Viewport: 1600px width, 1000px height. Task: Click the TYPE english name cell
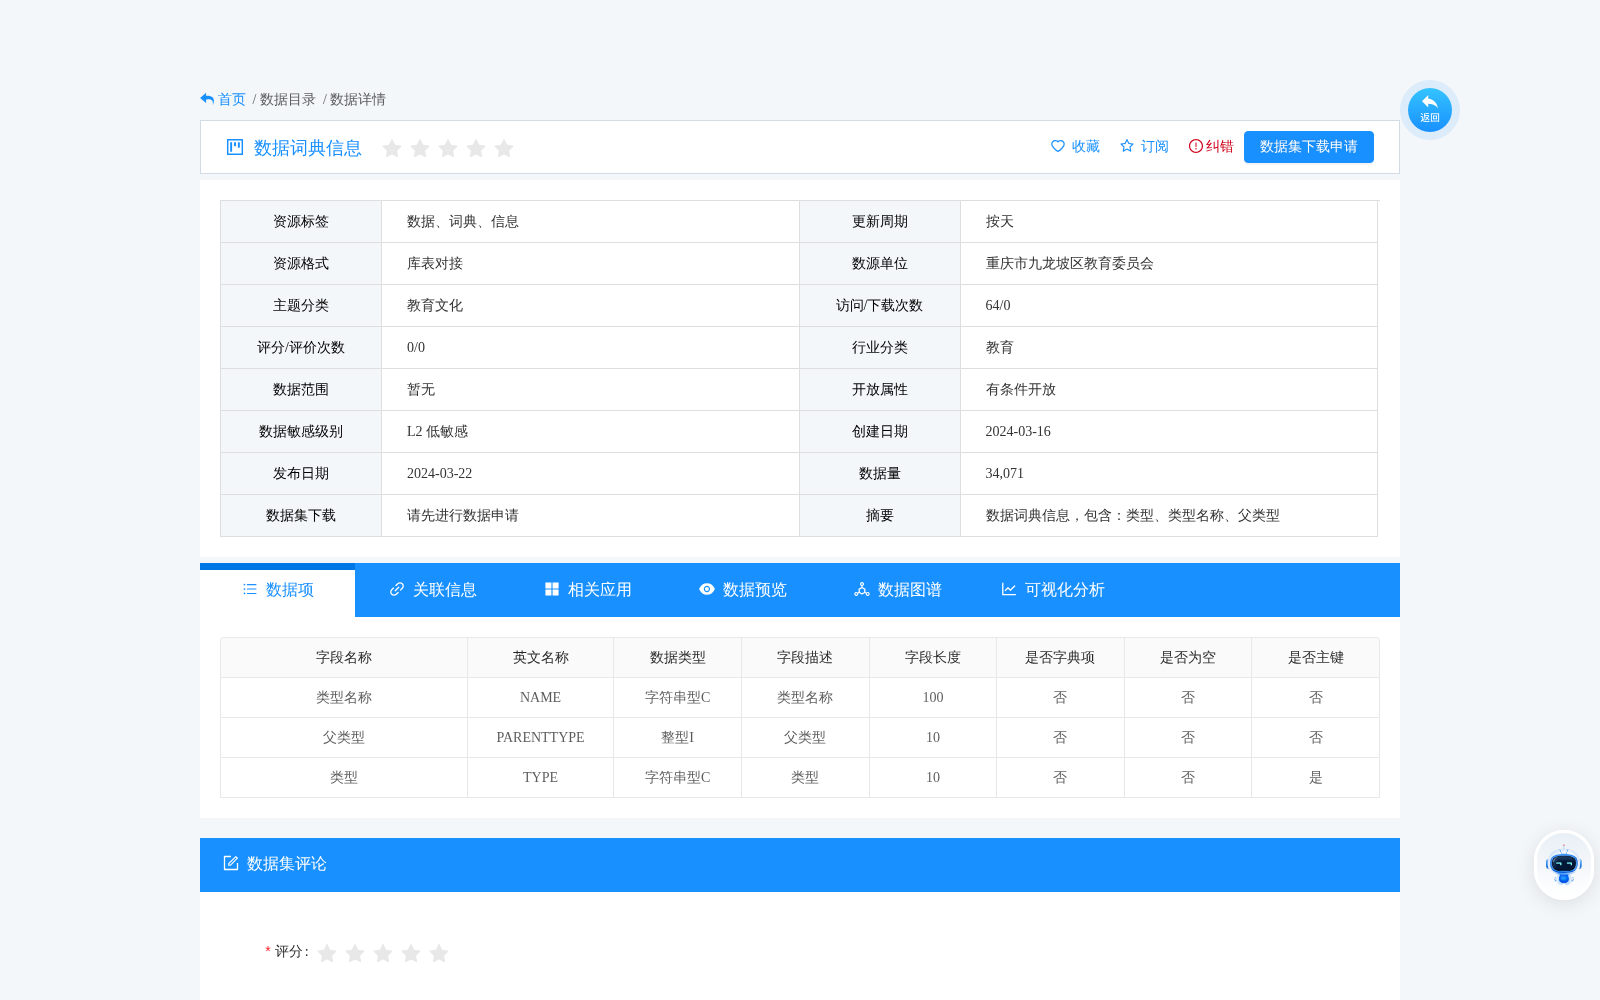pyautogui.click(x=540, y=777)
